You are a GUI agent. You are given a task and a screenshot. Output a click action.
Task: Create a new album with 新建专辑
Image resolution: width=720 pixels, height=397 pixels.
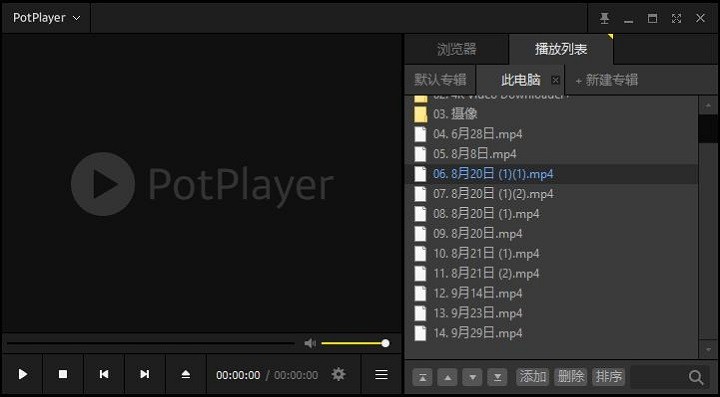607,80
